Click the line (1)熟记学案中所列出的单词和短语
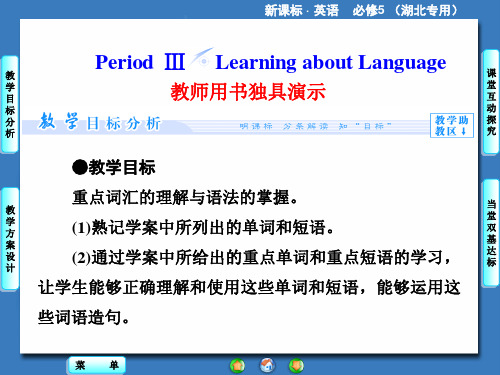The image size is (500, 375). click(x=203, y=228)
